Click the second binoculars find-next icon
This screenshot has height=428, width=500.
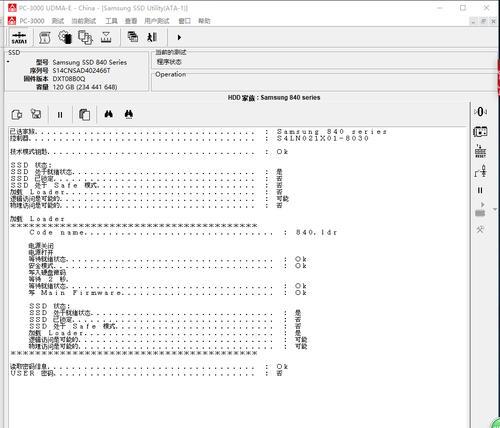(129, 114)
